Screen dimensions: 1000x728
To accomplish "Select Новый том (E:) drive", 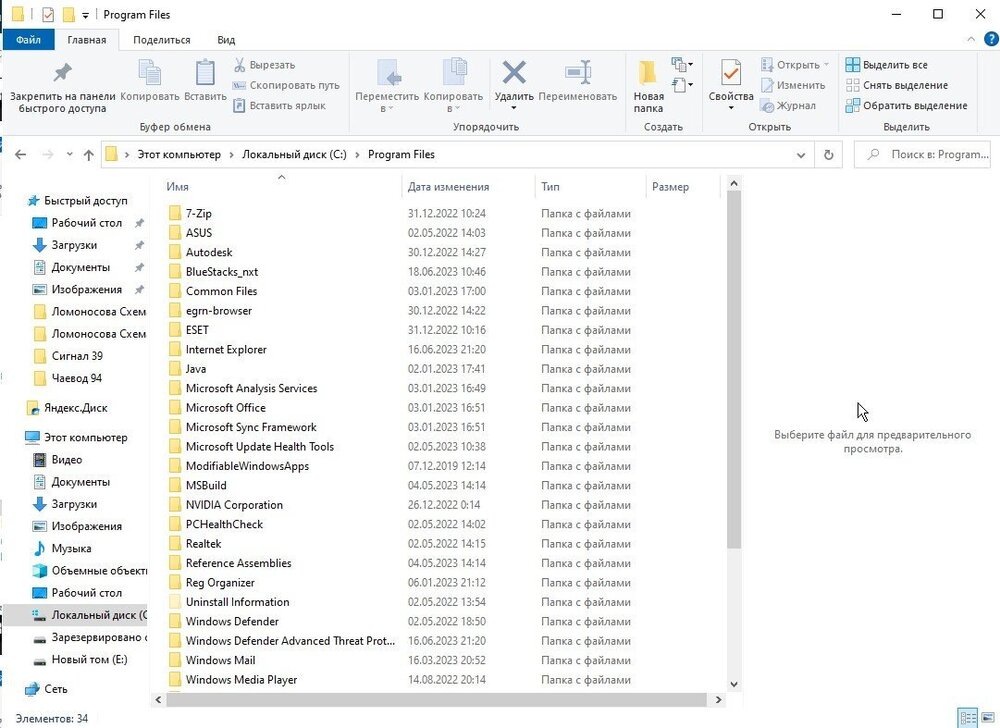I will click(80, 660).
